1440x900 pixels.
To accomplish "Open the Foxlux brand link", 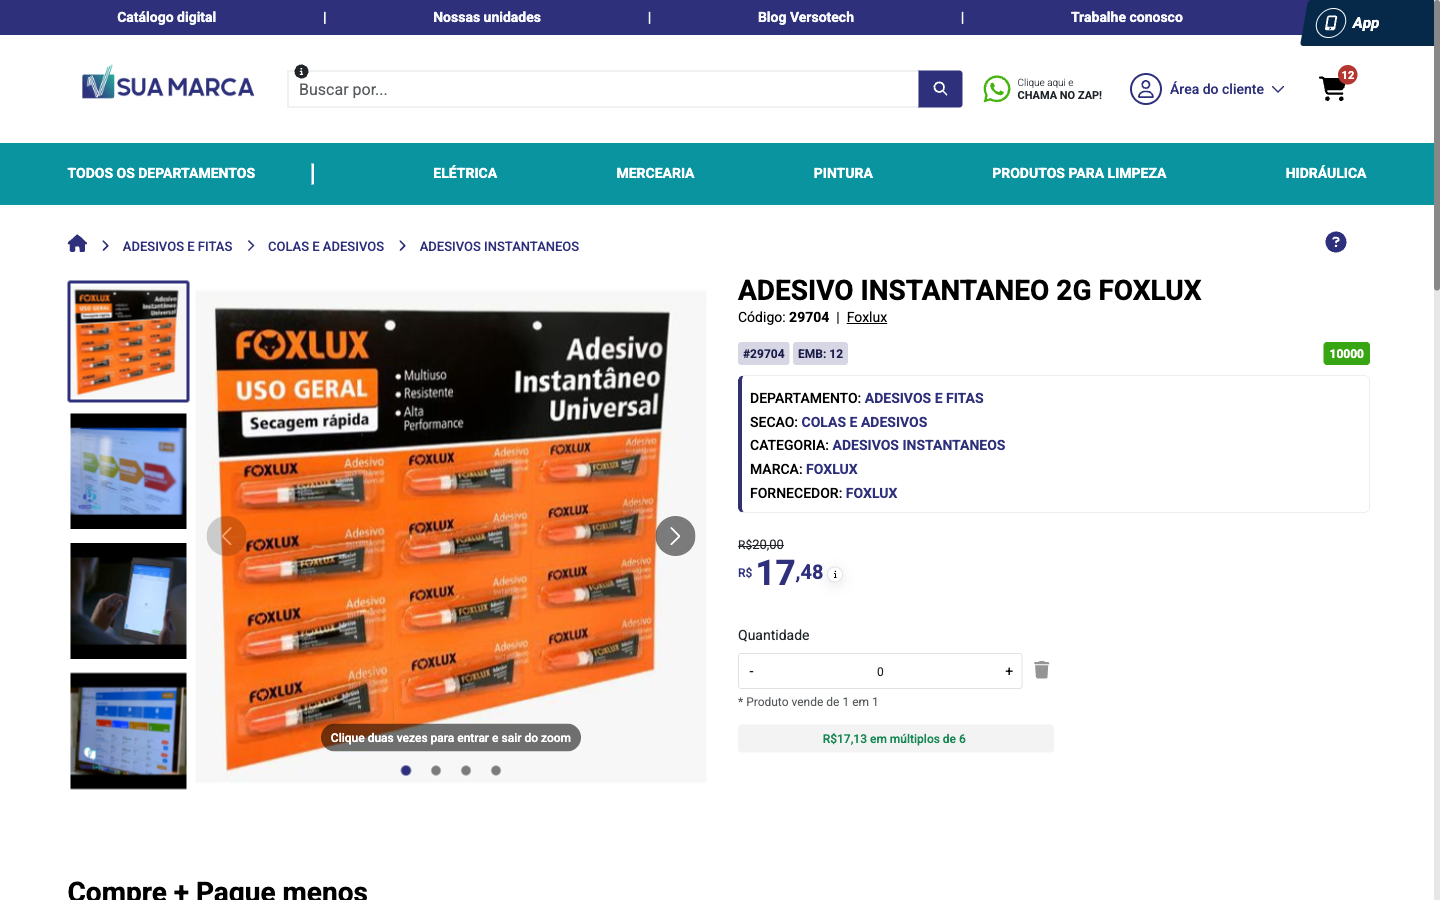I will 866,317.
